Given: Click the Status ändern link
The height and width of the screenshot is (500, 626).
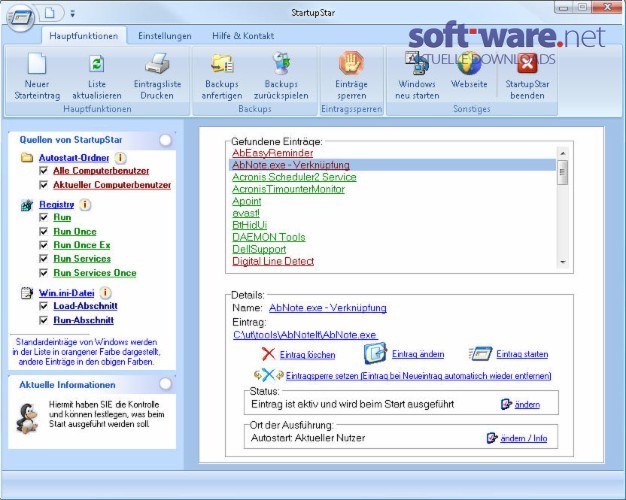Looking at the screenshot, I should [x=527, y=405].
